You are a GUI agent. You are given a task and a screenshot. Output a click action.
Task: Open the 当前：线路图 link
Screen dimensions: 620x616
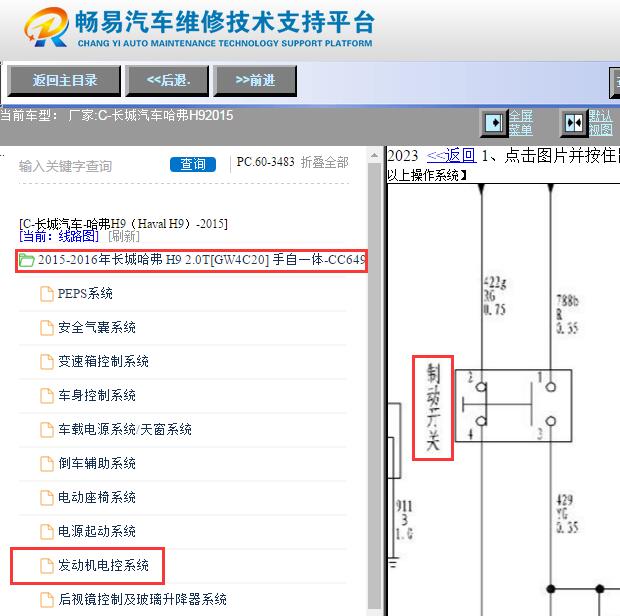point(59,236)
